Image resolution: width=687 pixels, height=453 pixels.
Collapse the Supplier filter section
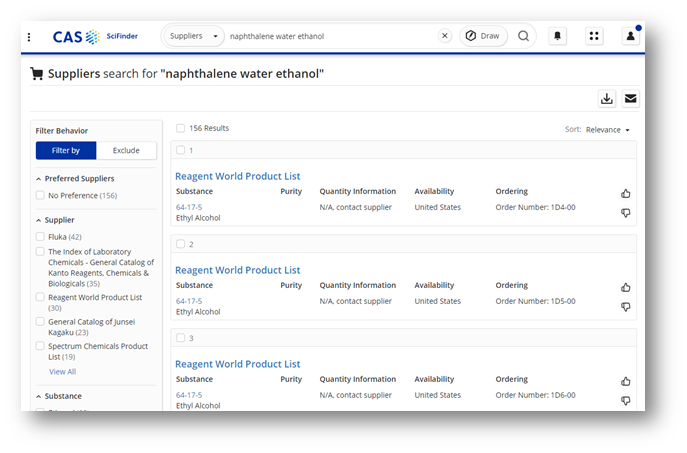point(39,220)
